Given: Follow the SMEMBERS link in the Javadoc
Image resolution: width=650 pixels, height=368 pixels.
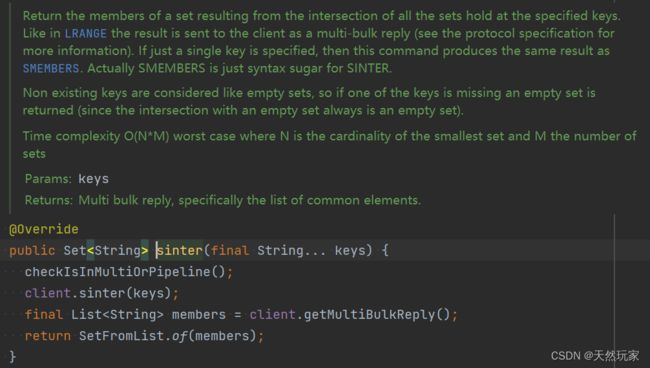Looking at the screenshot, I should (51, 68).
